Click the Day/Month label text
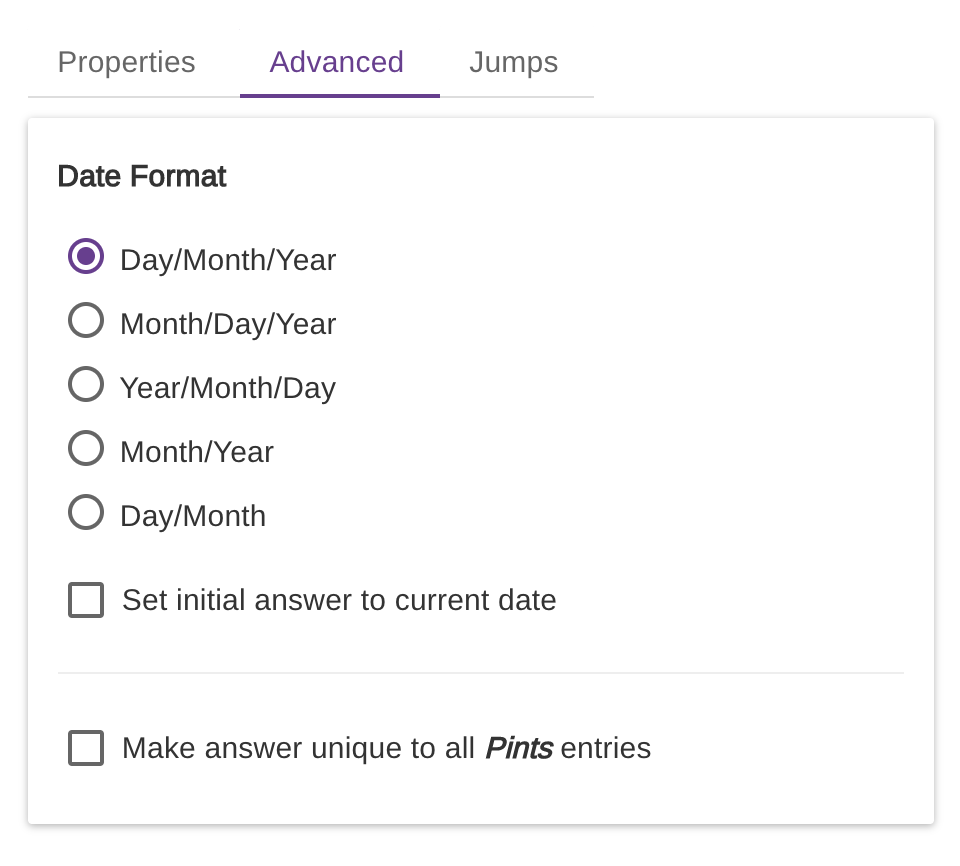 (193, 516)
